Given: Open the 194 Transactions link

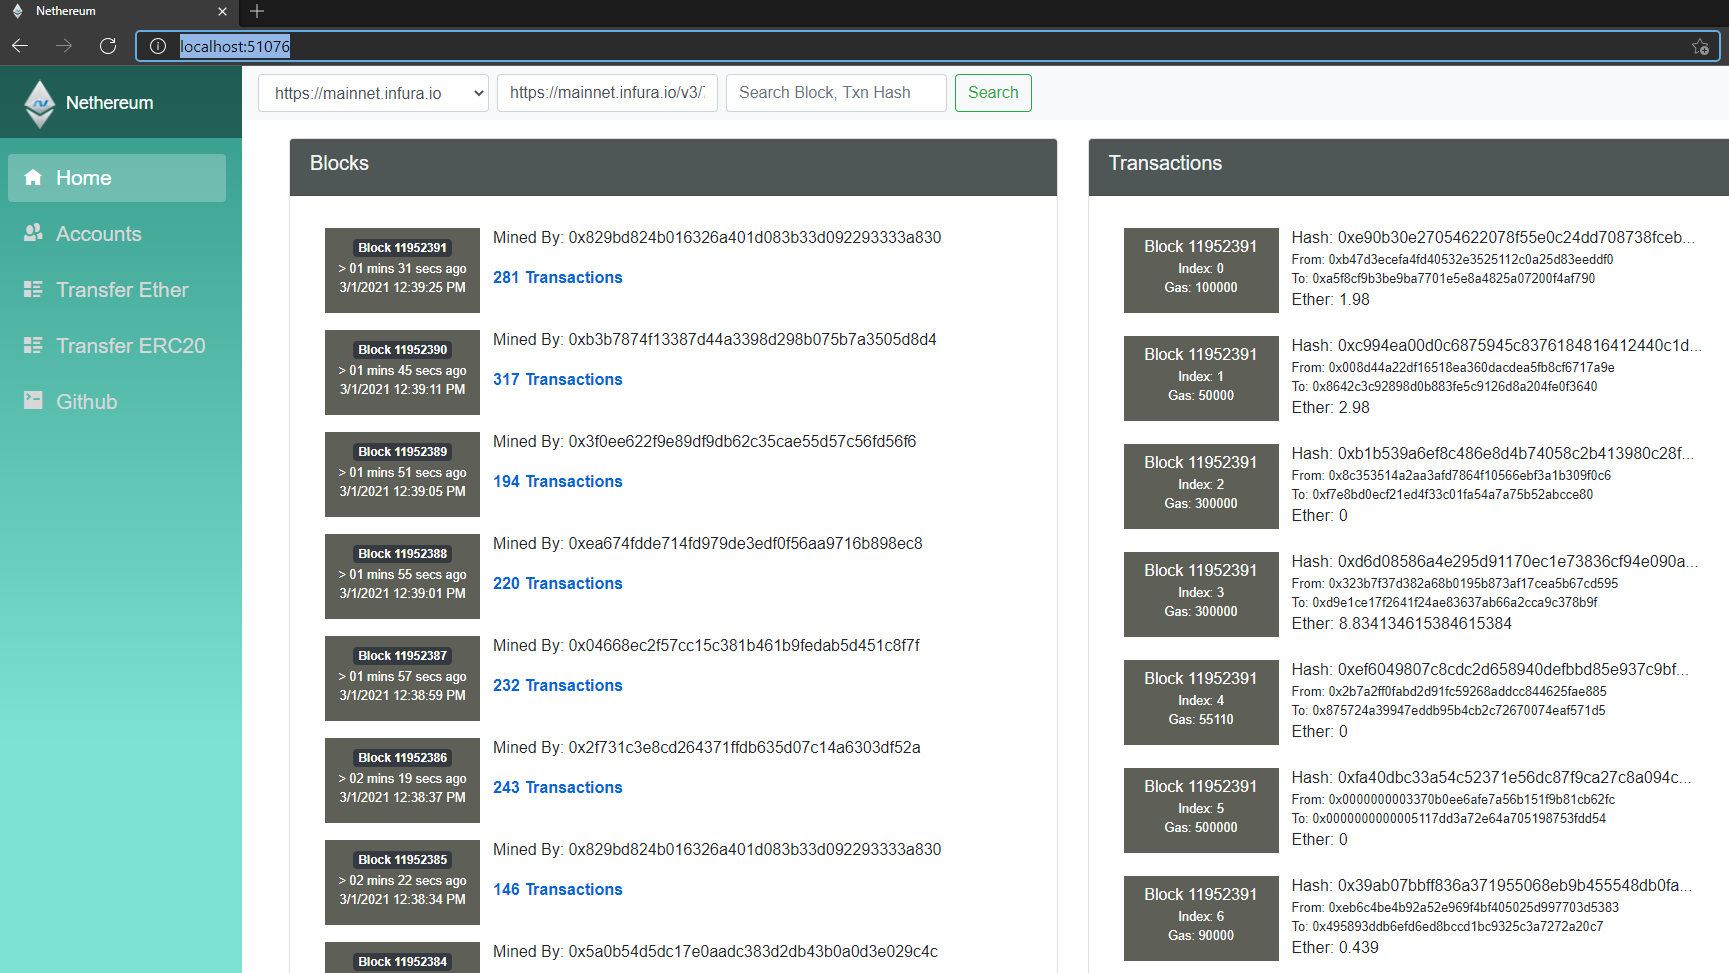Looking at the screenshot, I should coord(558,481).
